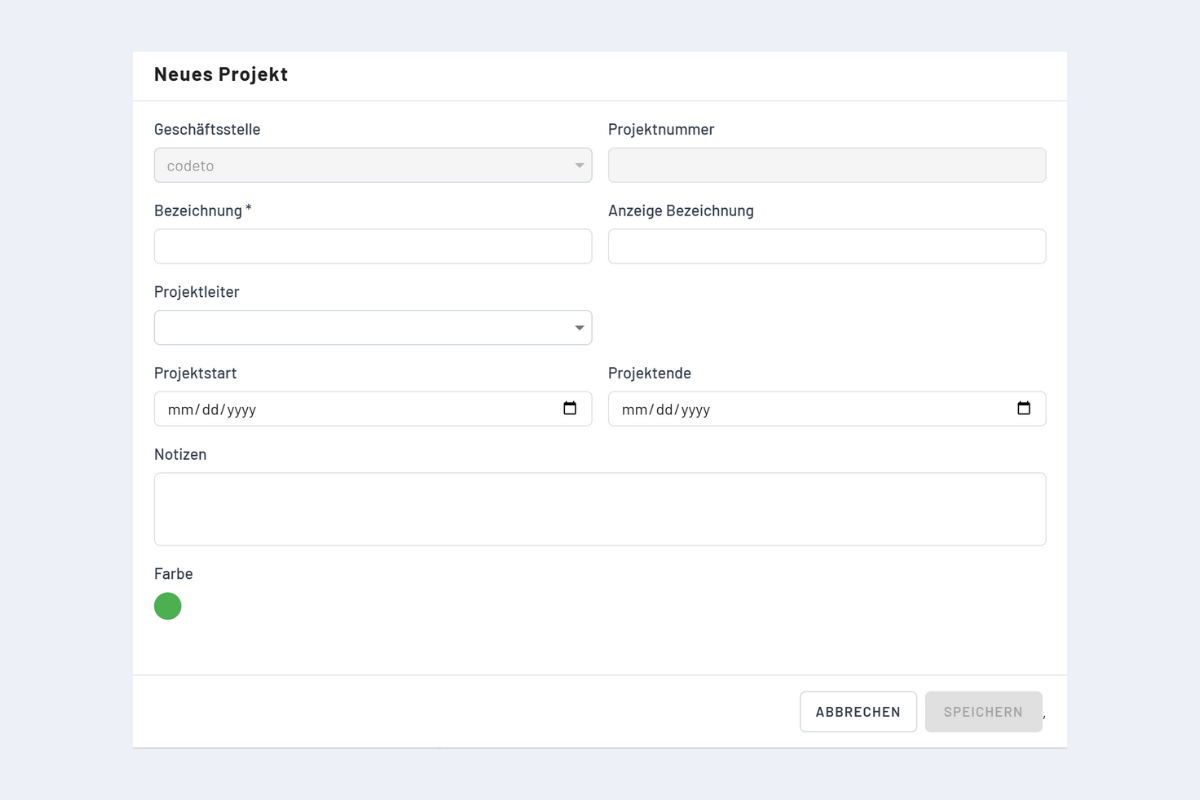
Task: Open the Projektleiter combo box
Action: pos(370,327)
